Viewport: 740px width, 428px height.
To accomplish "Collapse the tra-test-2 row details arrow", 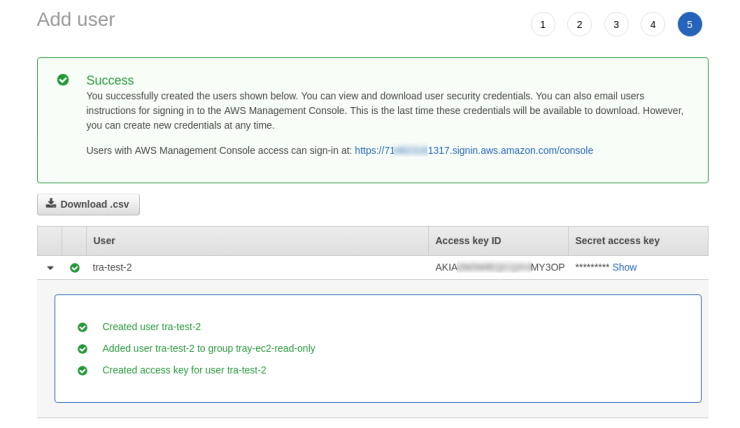I will coord(50,268).
